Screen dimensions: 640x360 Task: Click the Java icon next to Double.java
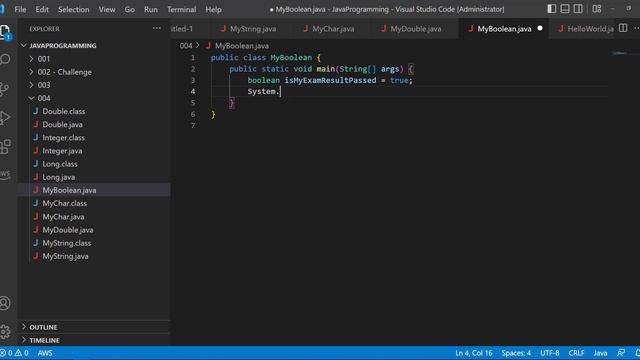pyautogui.click(x=36, y=124)
